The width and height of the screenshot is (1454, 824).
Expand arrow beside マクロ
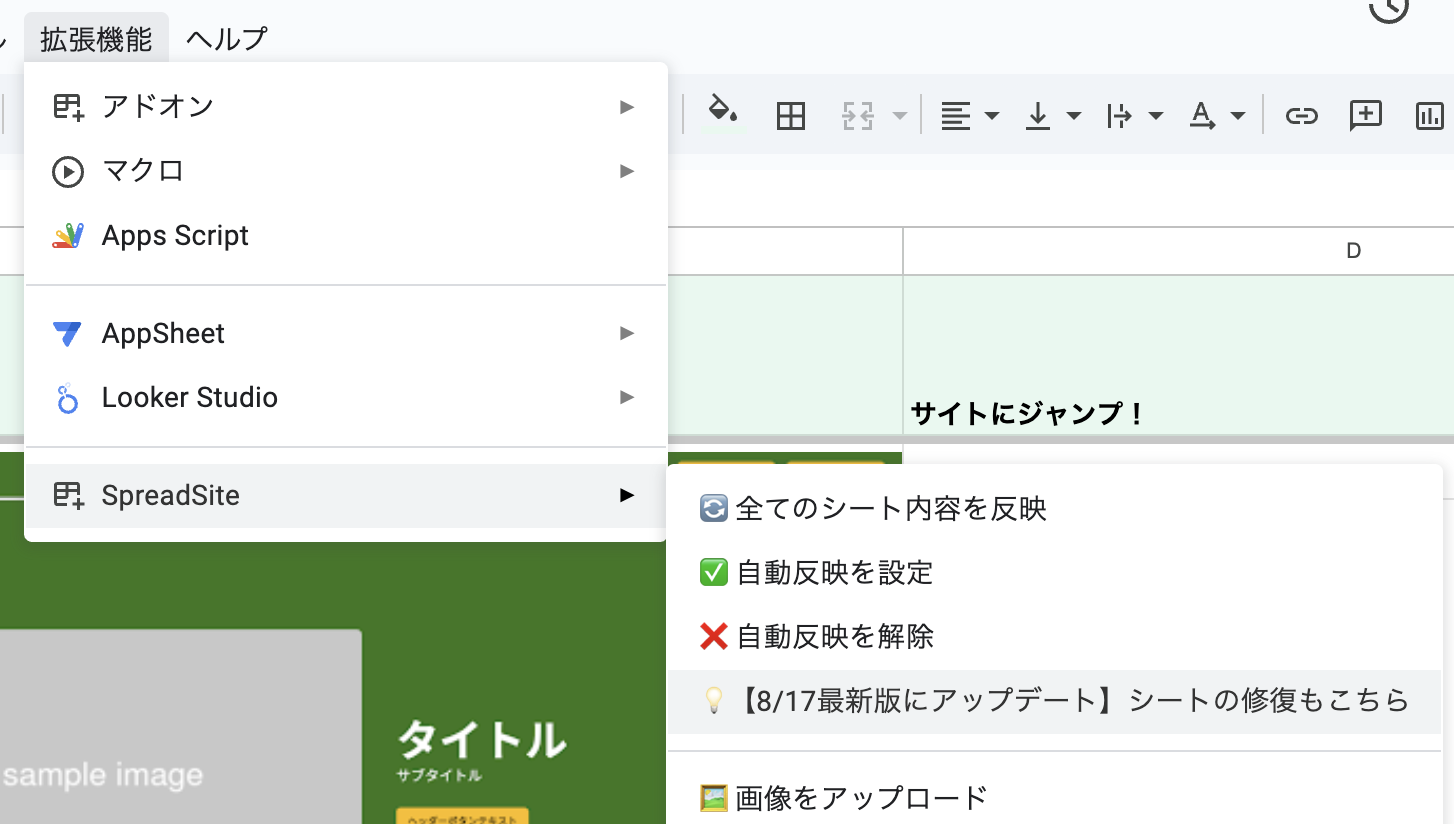pos(627,171)
